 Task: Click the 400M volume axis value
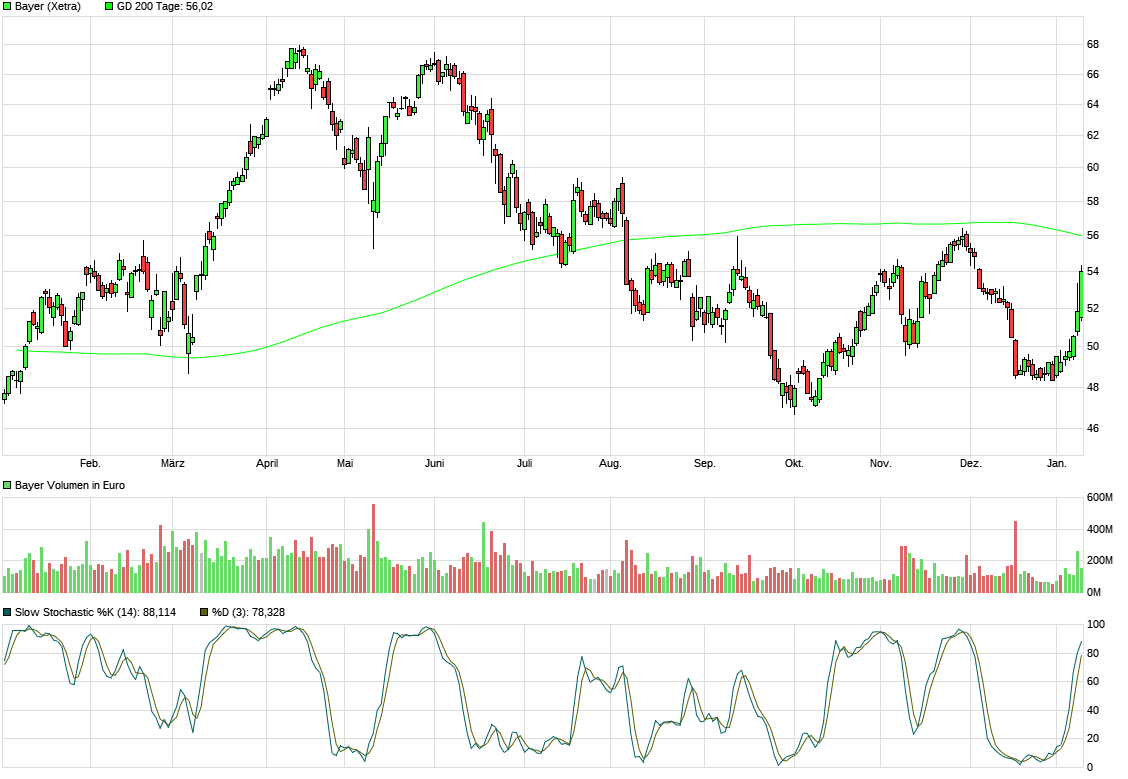click(x=1099, y=529)
